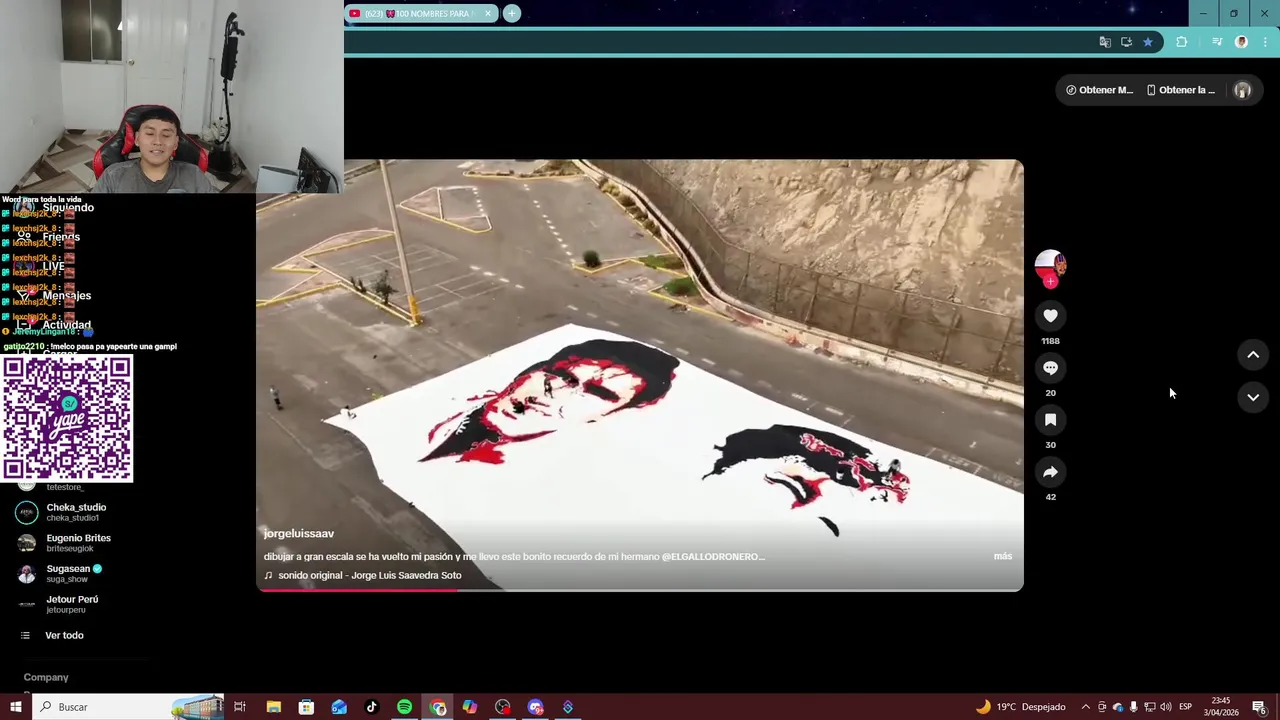Go to previous video with up chevron

point(1253,355)
